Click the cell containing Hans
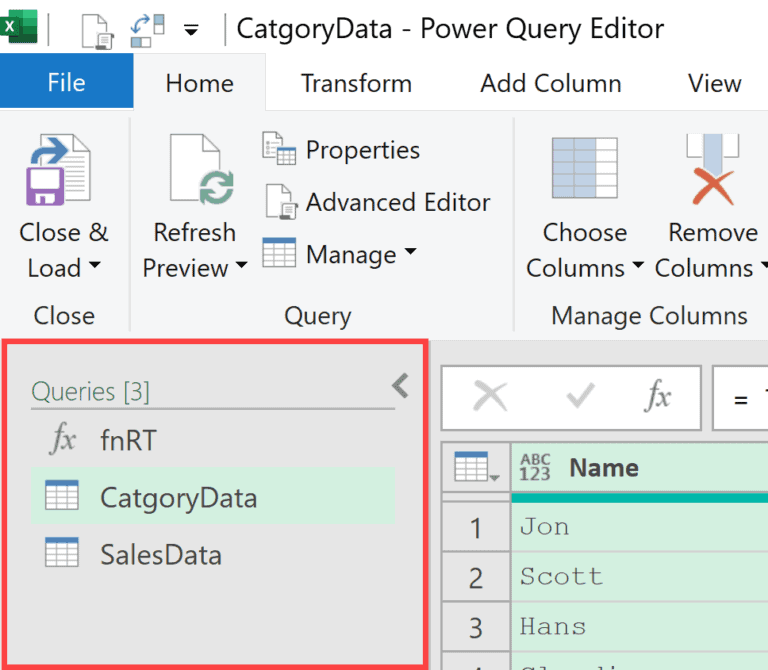 640,626
